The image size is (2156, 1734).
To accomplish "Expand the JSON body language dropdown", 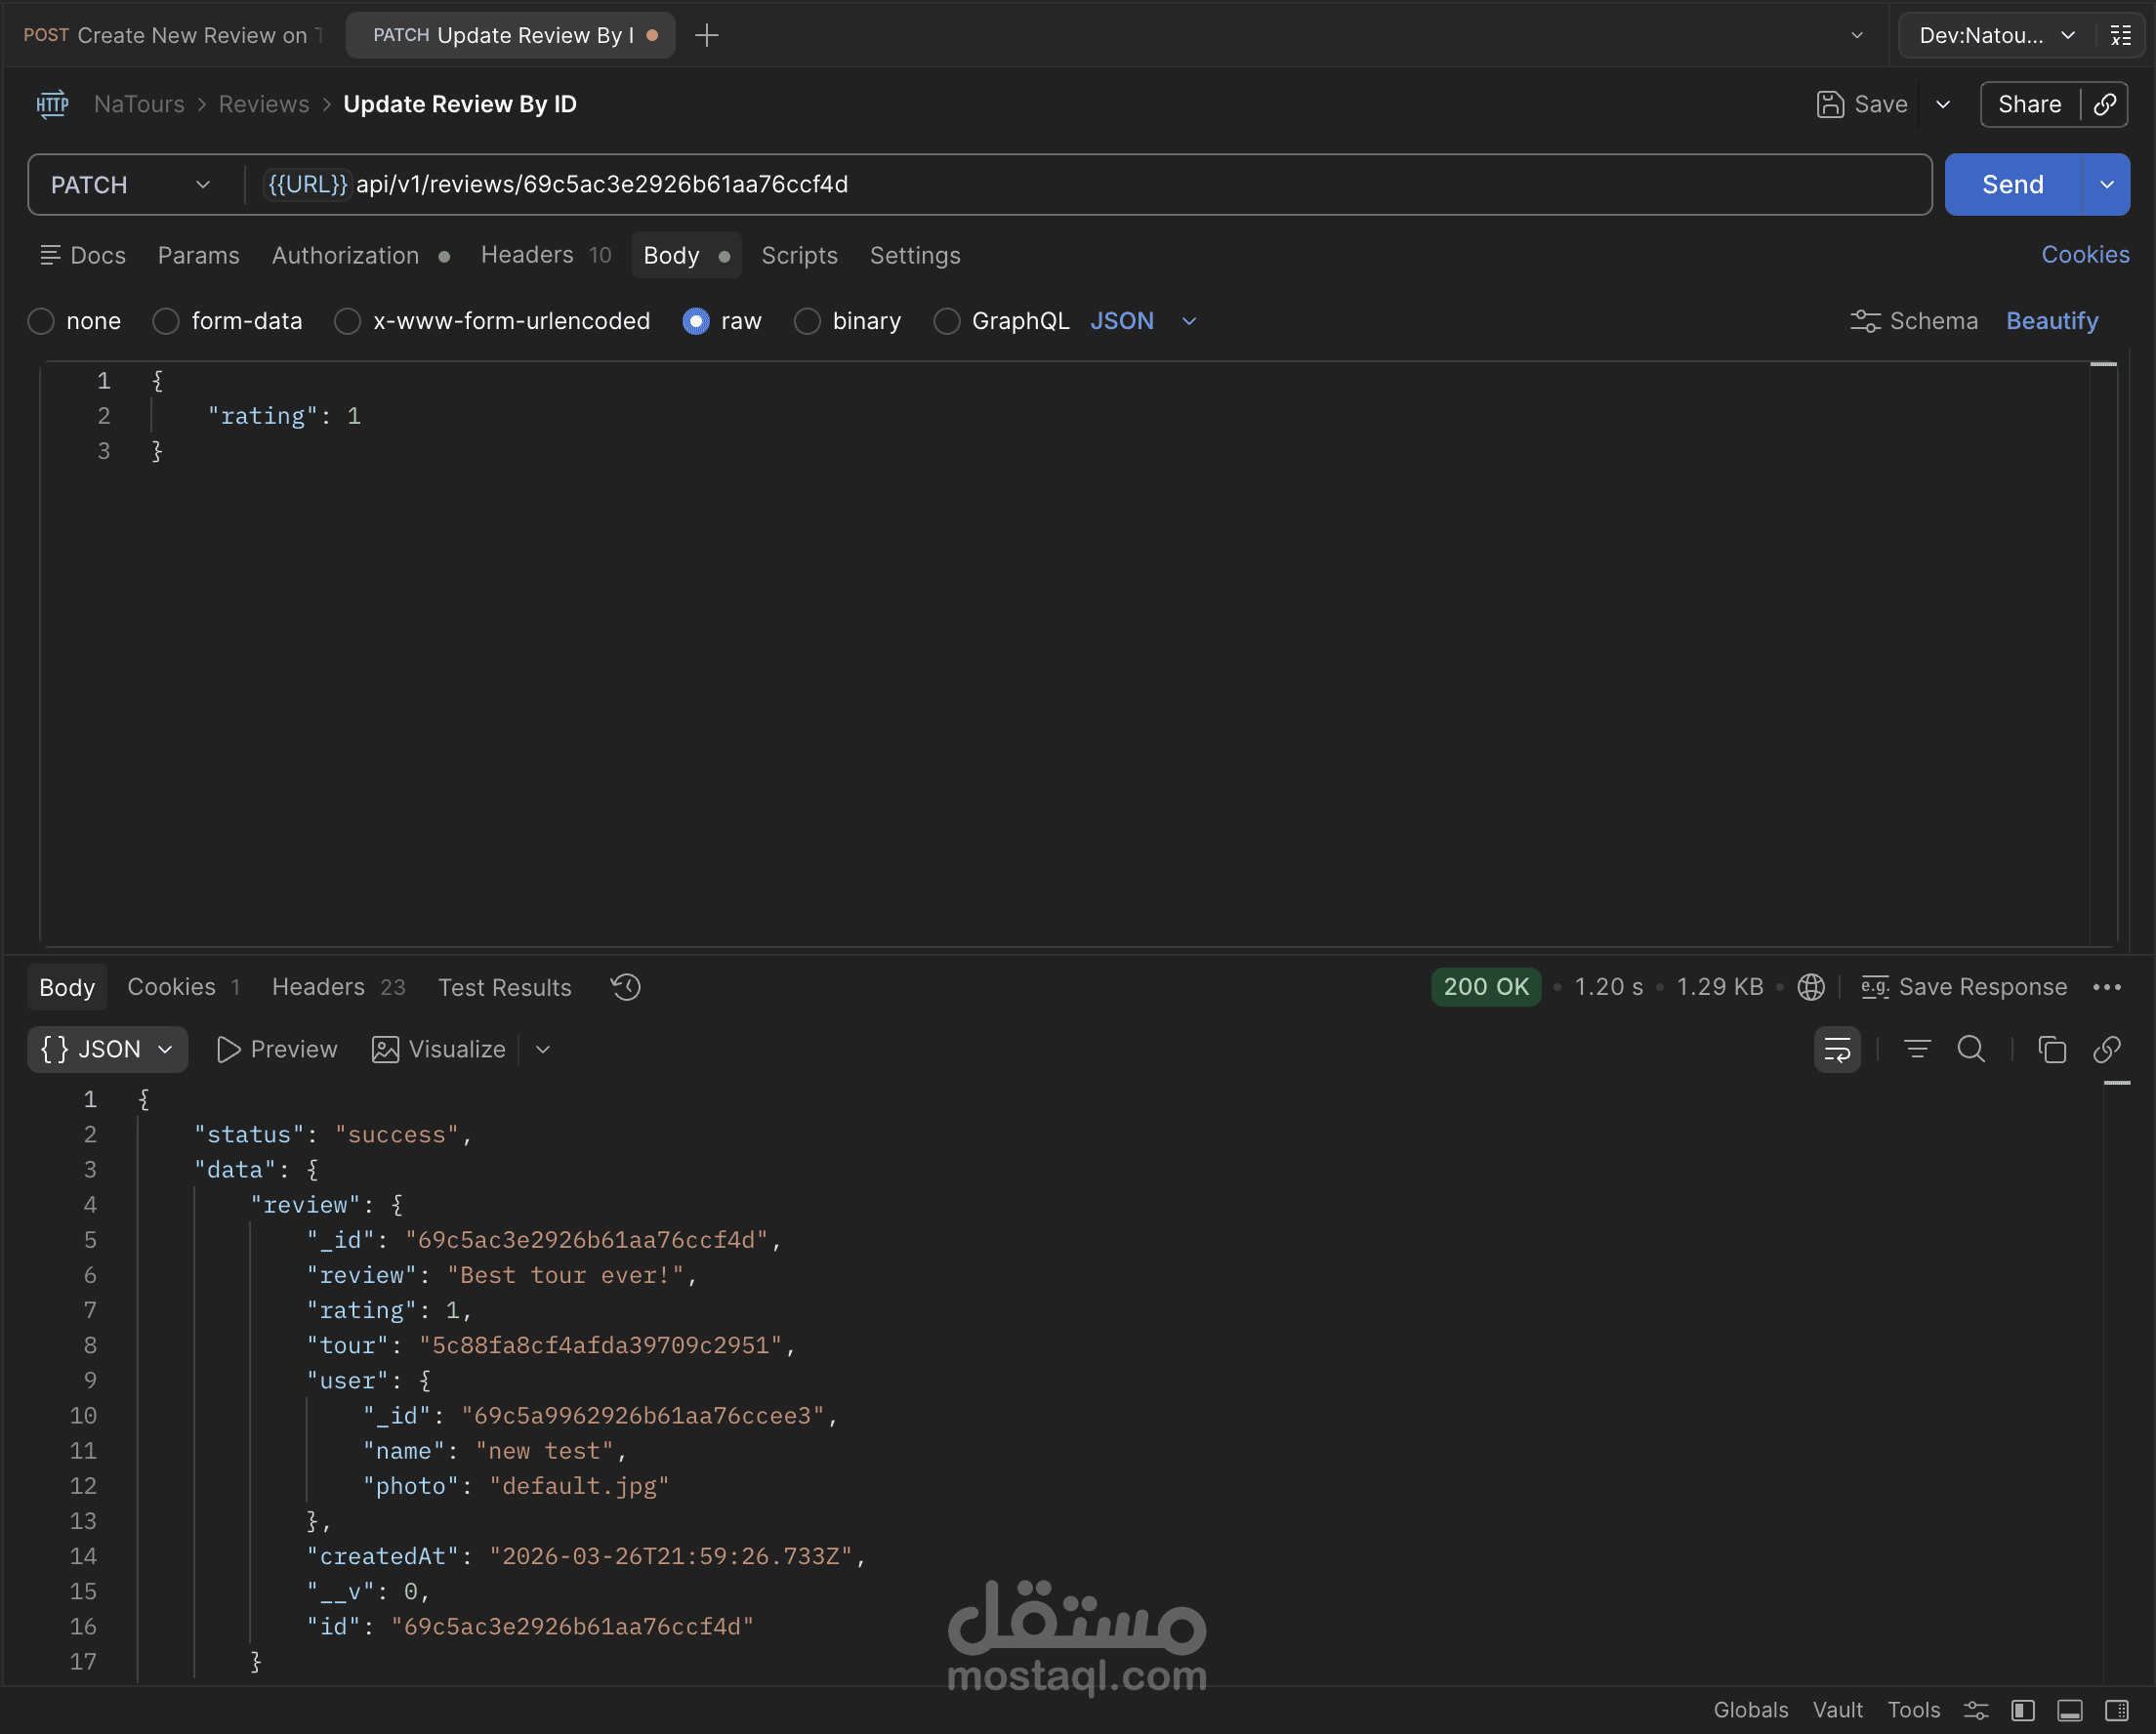I will pyautogui.click(x=1189, y=321).
